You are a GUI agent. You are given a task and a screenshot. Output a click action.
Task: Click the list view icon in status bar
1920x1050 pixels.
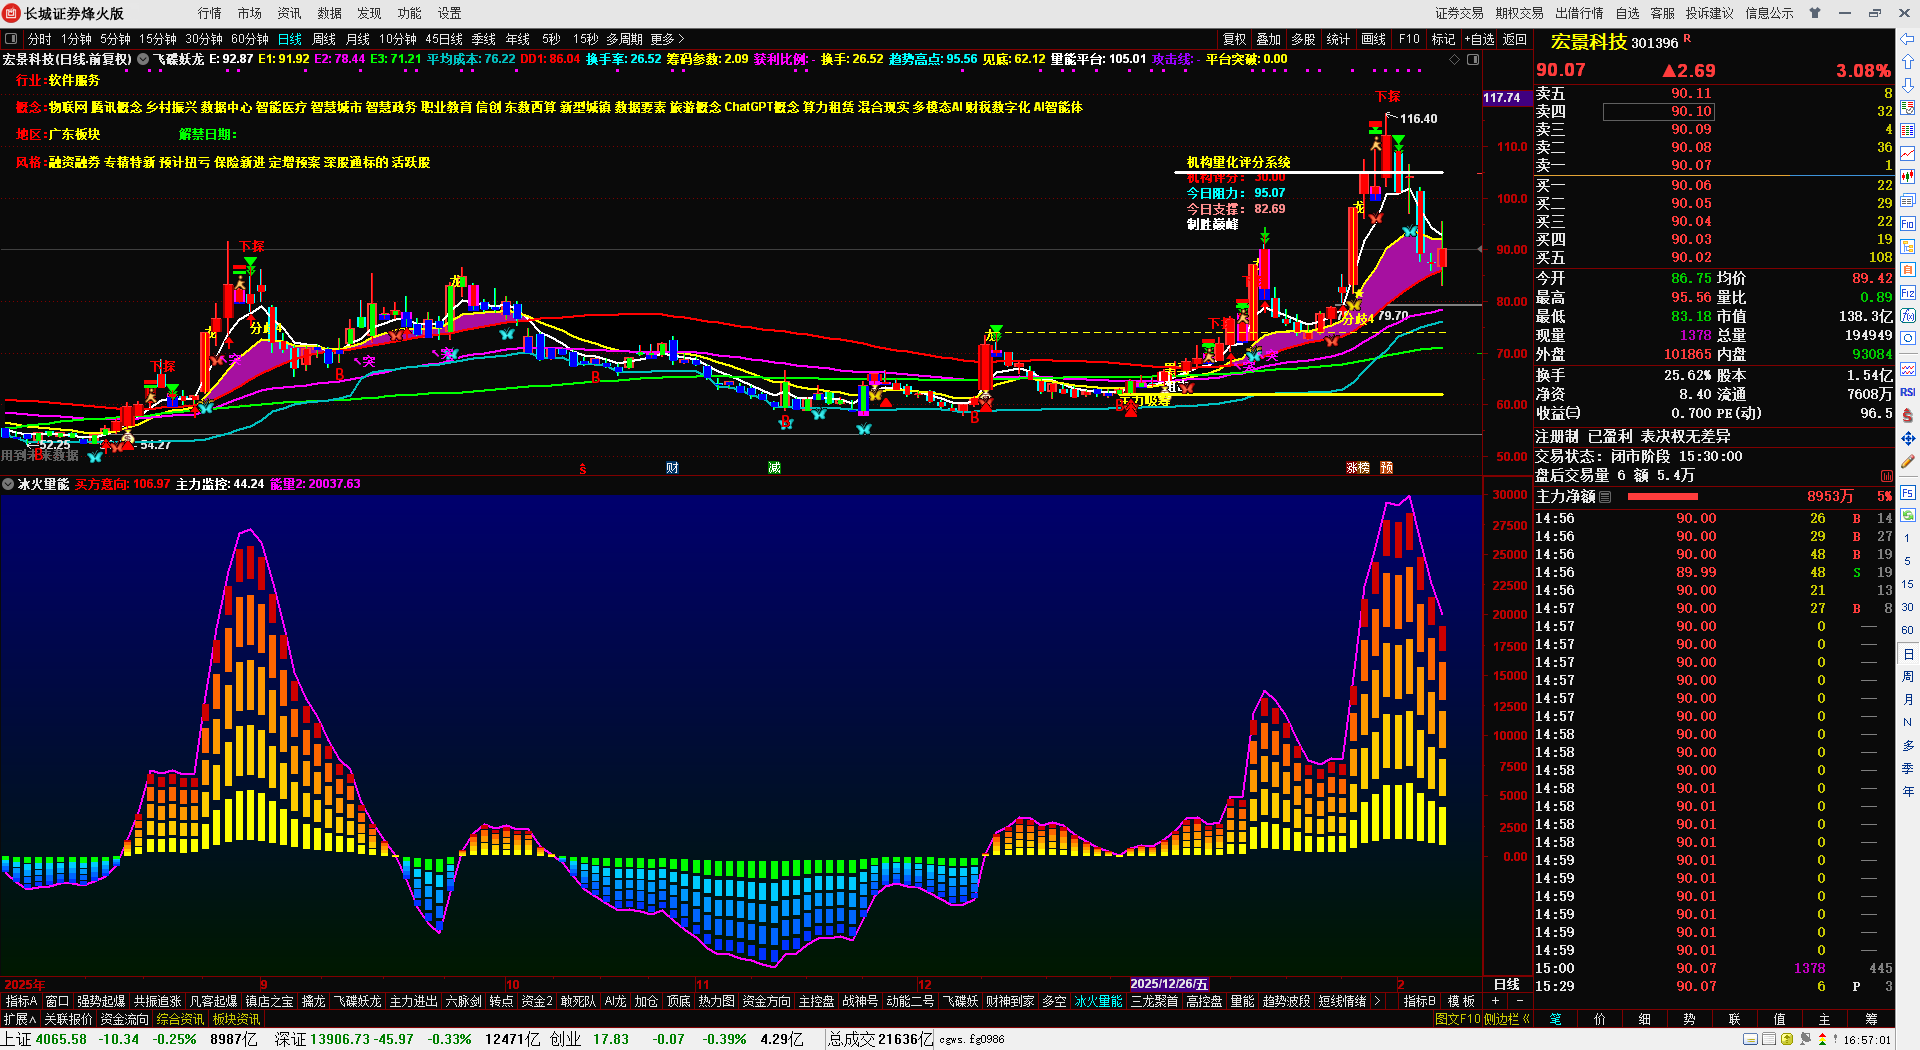tap(1768, 1040)
